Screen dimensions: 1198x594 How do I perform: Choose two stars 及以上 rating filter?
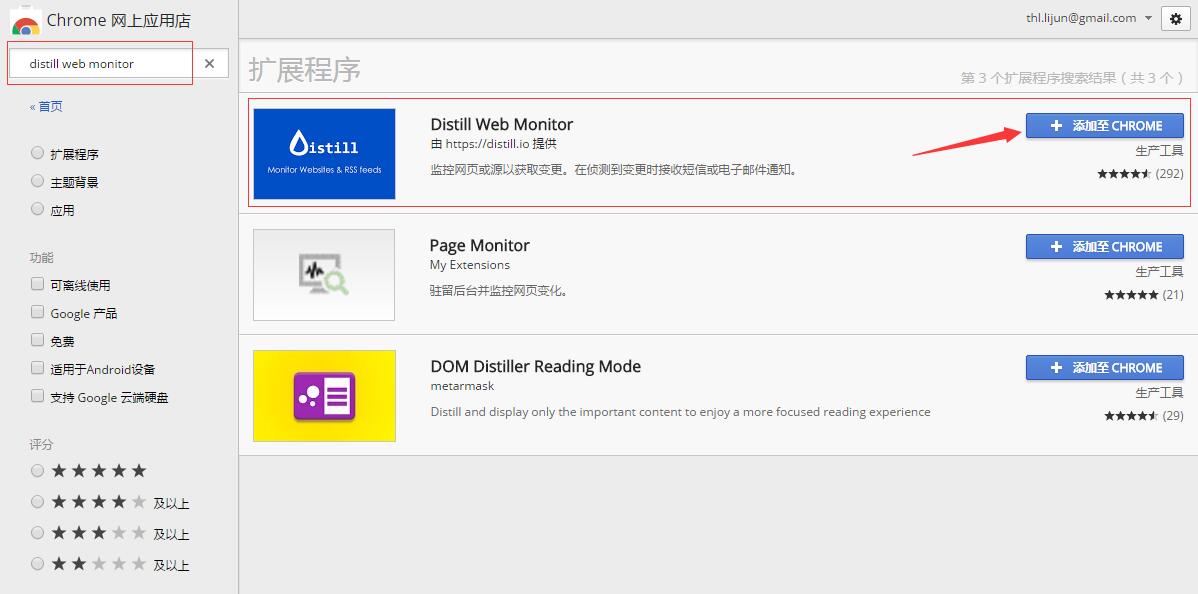click(x=37, y=563)
